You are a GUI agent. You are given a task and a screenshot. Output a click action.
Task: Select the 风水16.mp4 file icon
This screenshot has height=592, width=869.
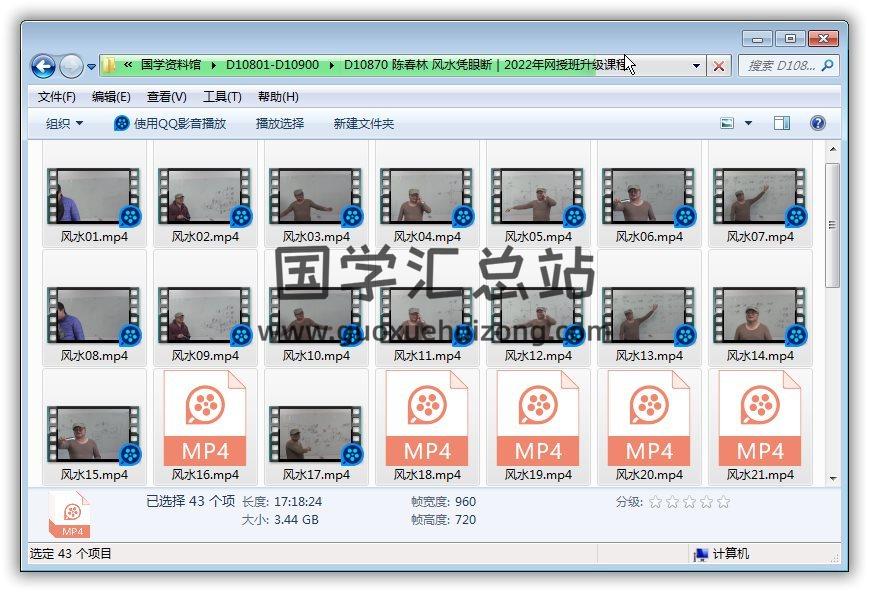tap(205, 418)
